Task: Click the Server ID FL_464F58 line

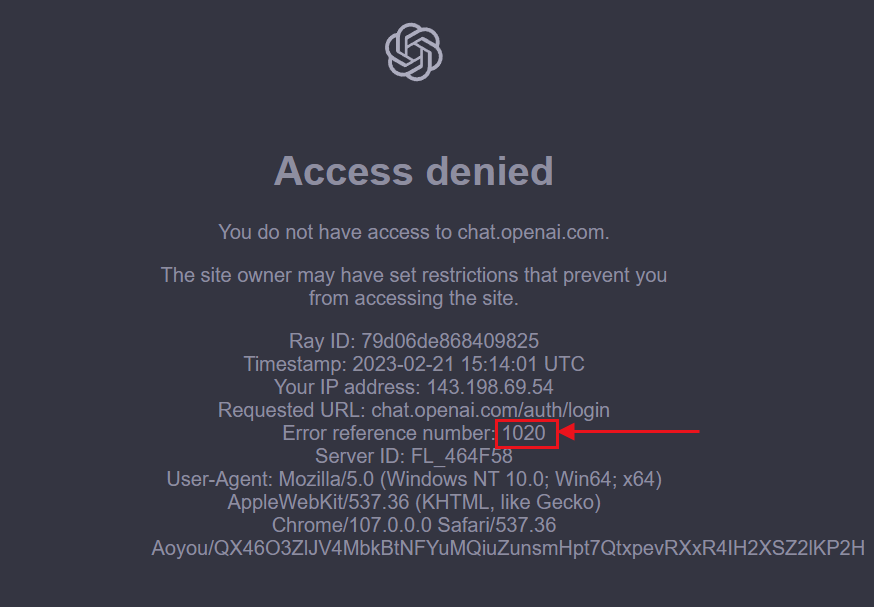Action: click(x=414, y=456)
